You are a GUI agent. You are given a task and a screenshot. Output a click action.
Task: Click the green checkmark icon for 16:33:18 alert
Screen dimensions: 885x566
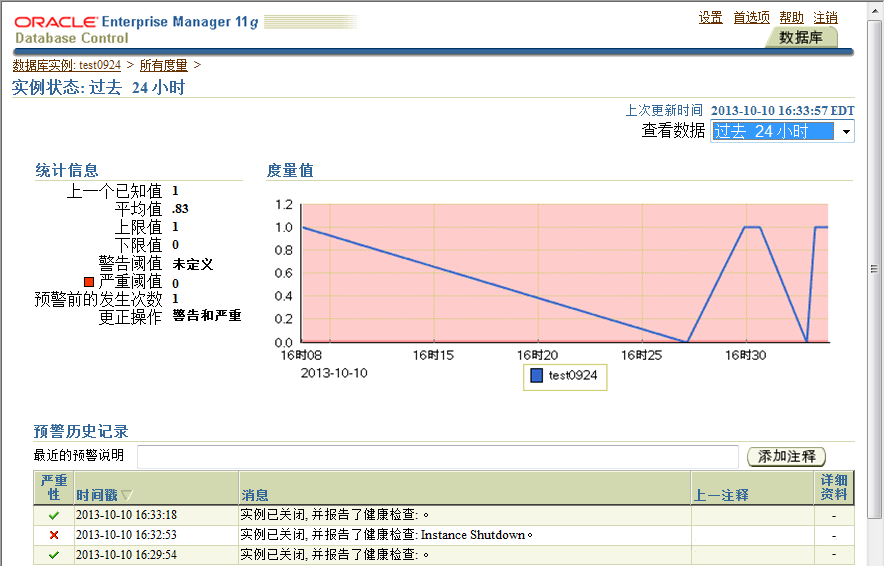click(54, 515)
